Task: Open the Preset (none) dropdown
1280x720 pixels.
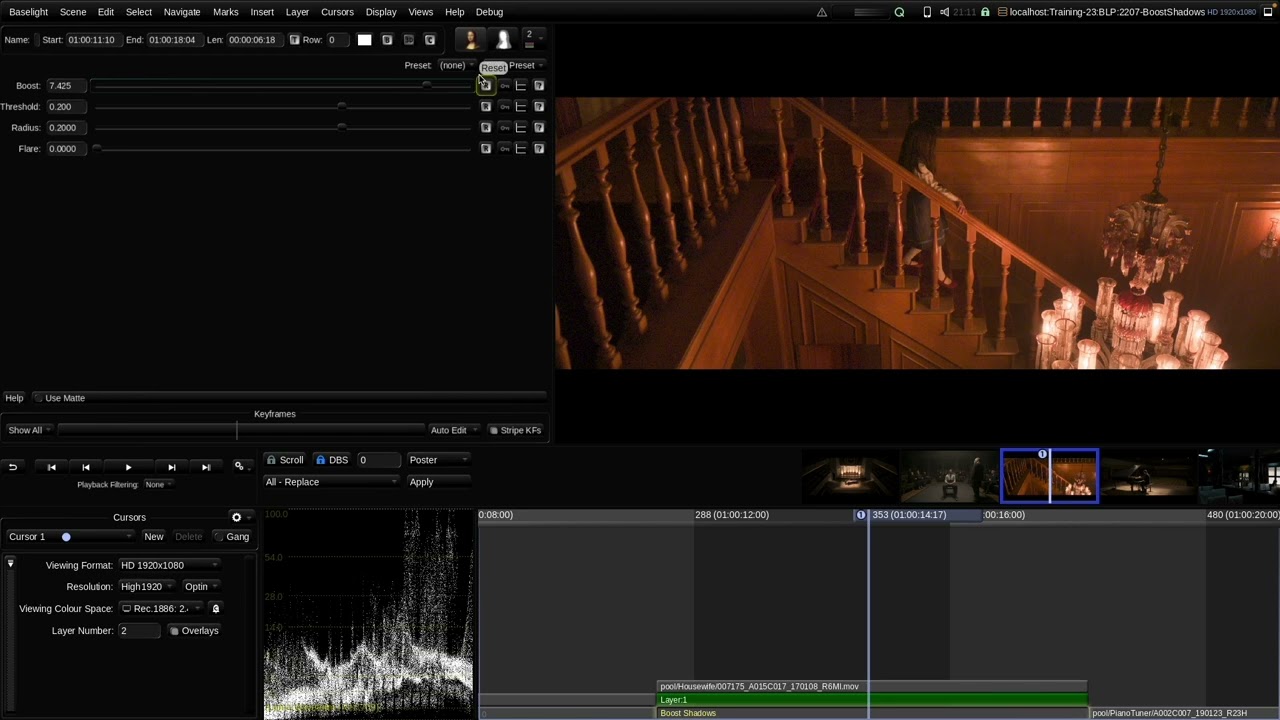Action: pyautogui.click(x=456, y=66)
